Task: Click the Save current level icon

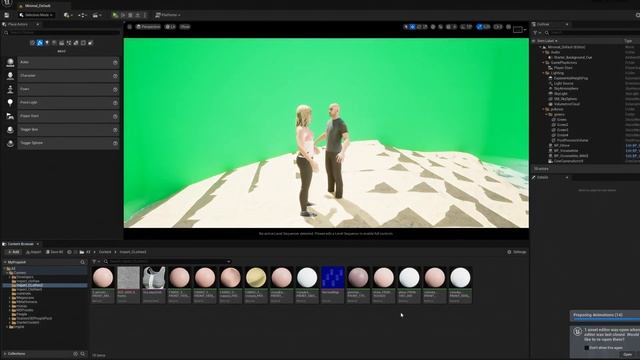Action: click(x=7, y=15)
